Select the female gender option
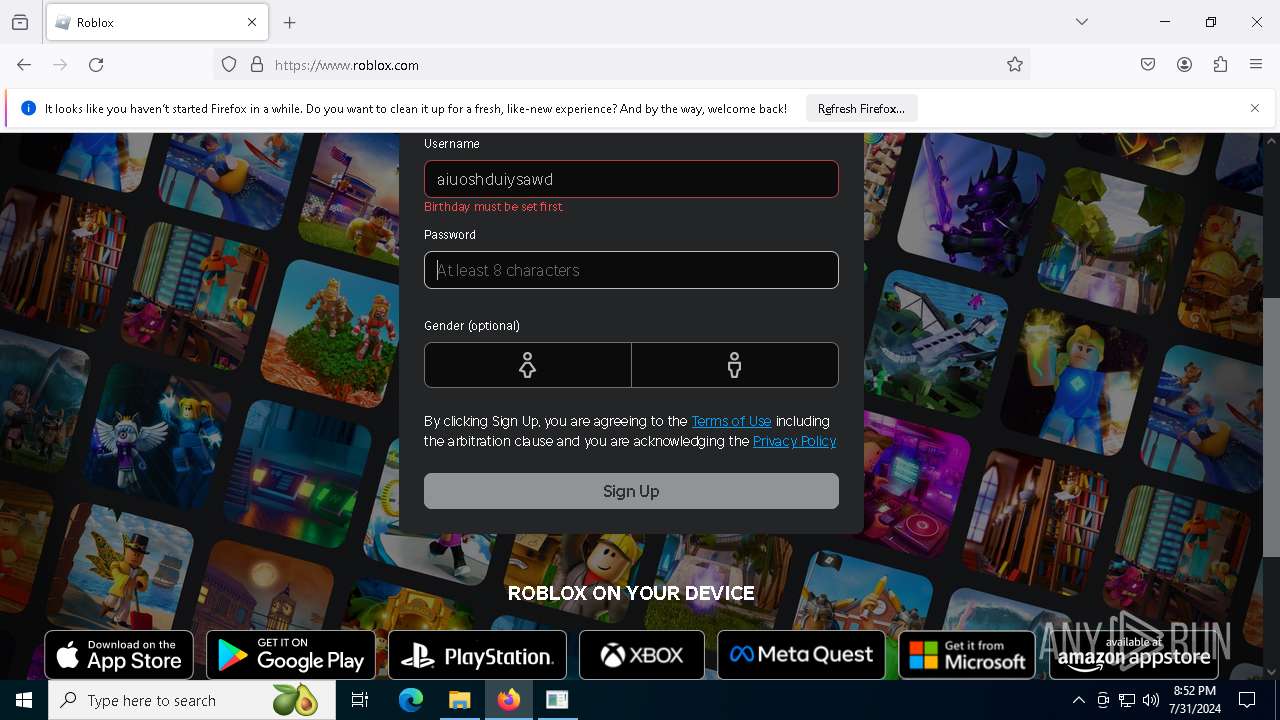 click(x=528, y=365)
